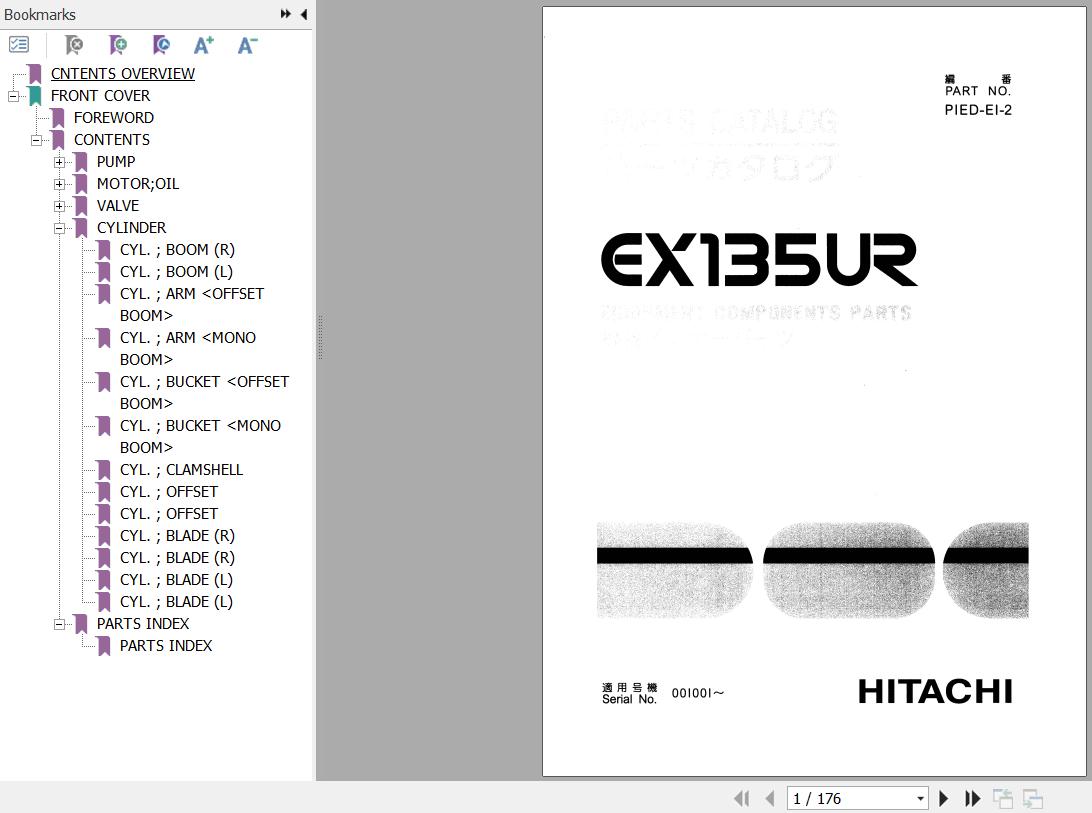Image resolution: width=1092 pixels, height=813 pixels.
Task: Expand the VALVE bookmark branch
Action: click(59, 206)
